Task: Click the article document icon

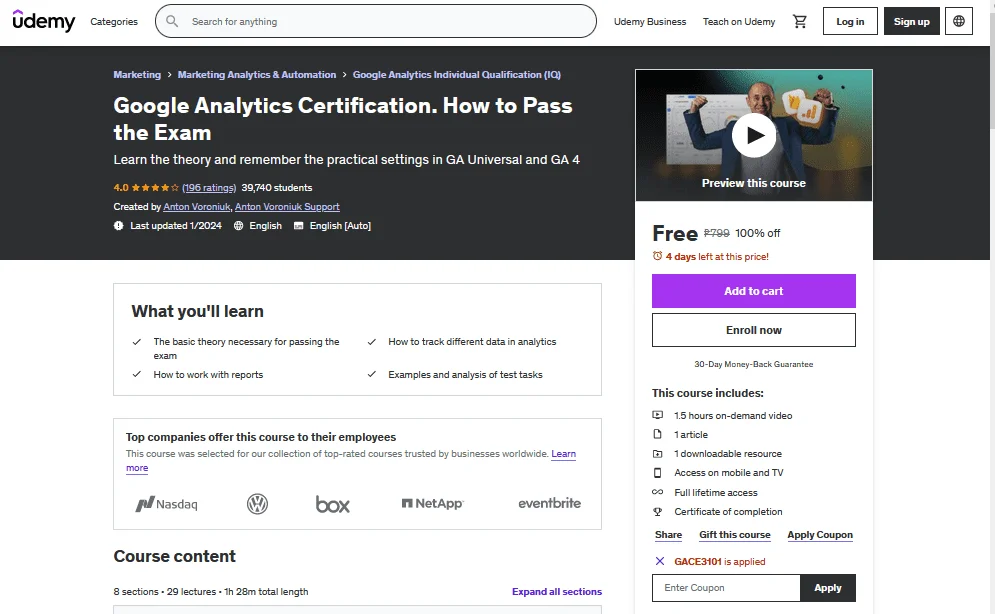Action: click(657, 434)
